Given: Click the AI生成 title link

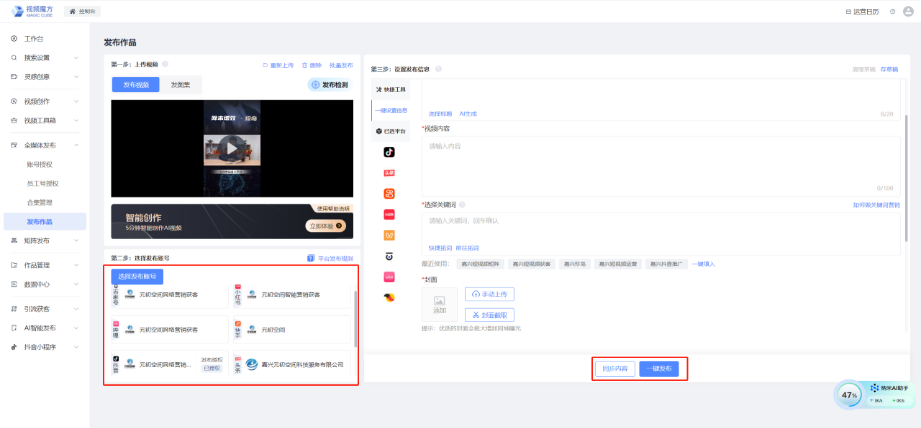Looking at the screenshot, I should (468, 113).
